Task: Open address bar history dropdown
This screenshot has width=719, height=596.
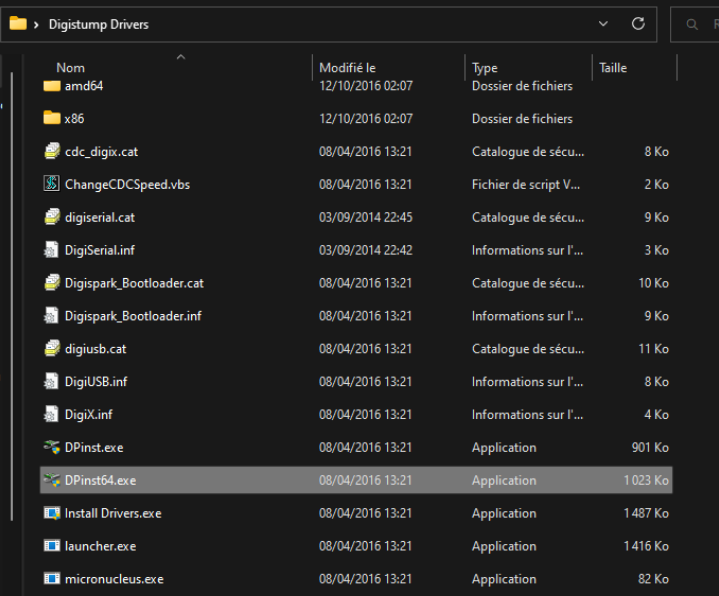Action: (x=603, y=24)
